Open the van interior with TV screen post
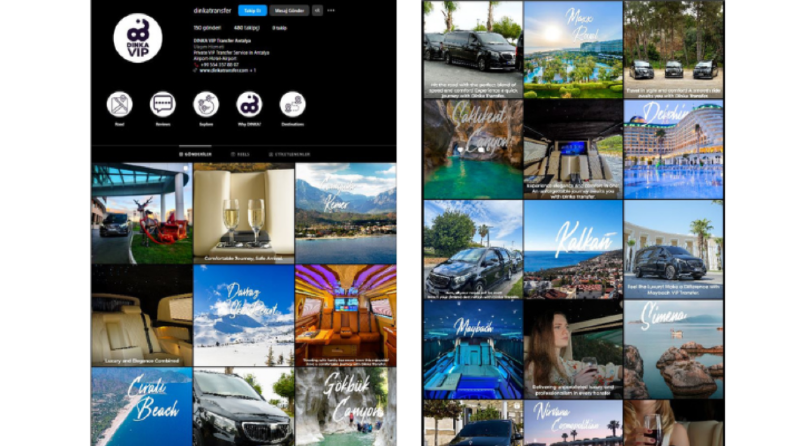Image resolution: width=793 pixels, height=446 pixels. pos(574,149)
